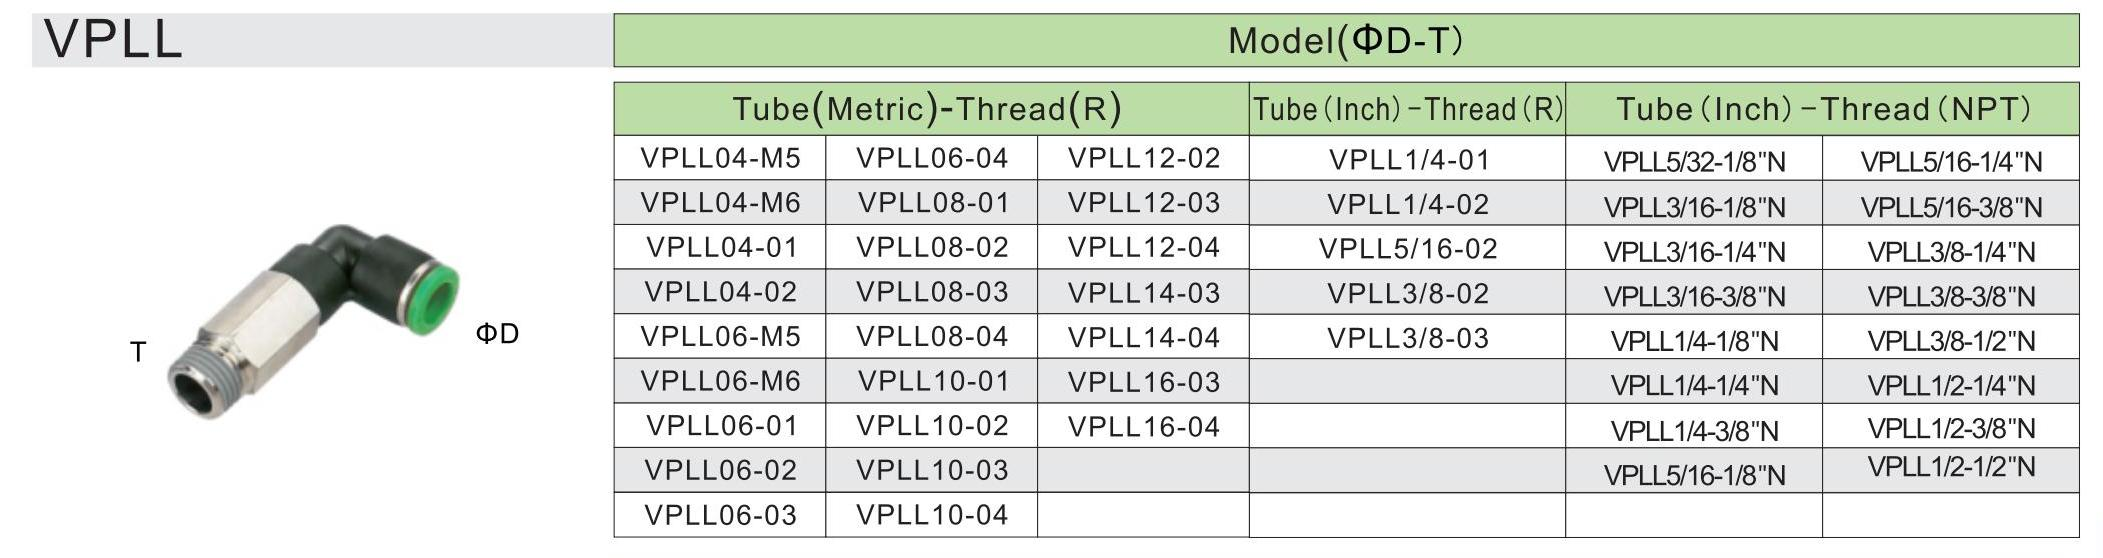Click the VPLL5/32-1/8"N cell

pos(1694,162)
